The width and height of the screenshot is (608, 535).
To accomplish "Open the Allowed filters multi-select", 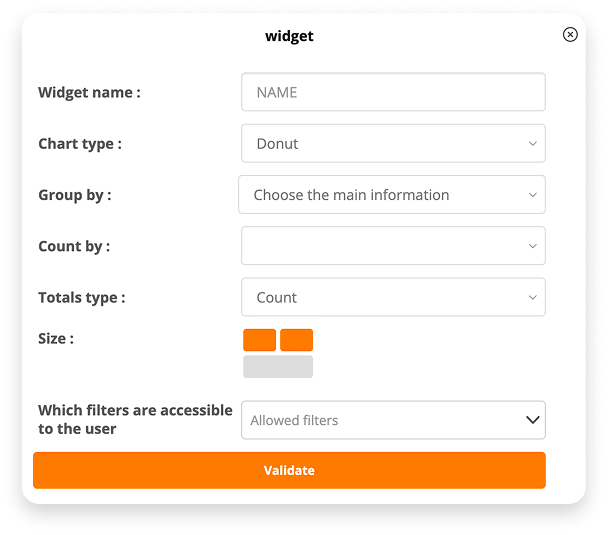I will click(393, 420).
